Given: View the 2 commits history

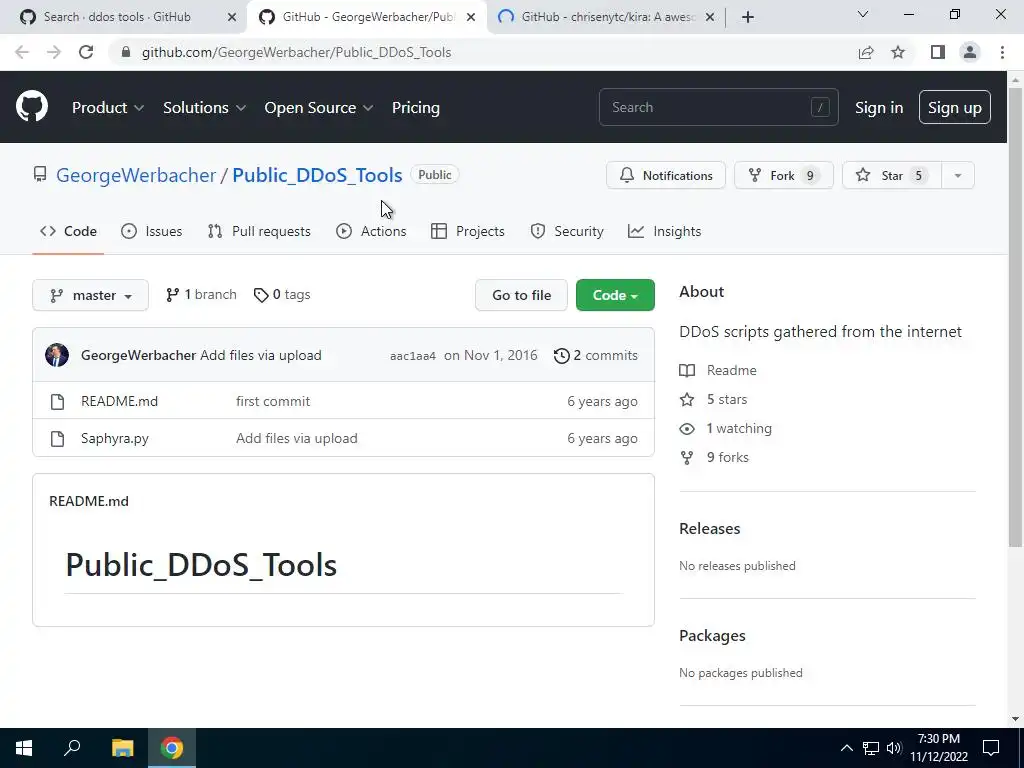Looking at the screenshot, I should pos(596,356).
